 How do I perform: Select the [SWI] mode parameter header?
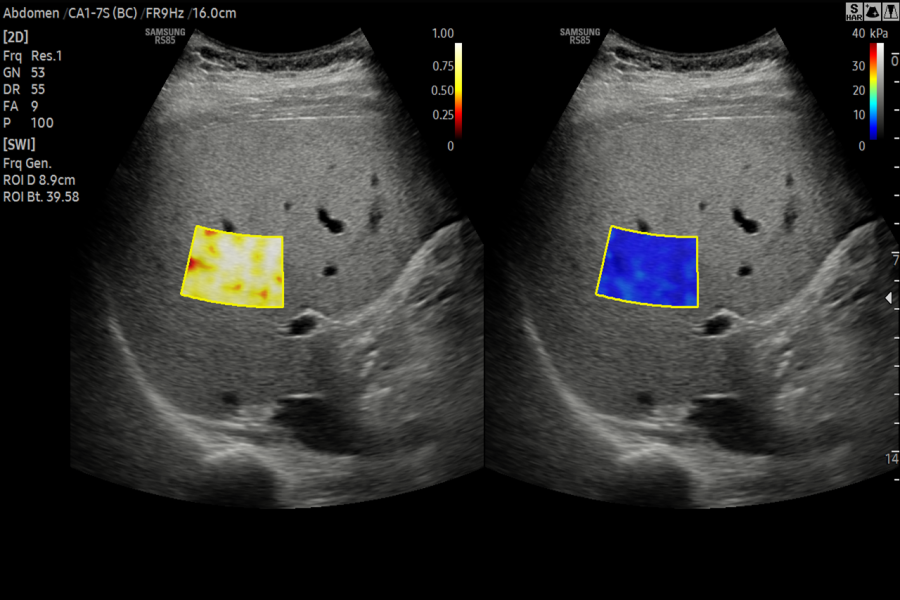tap(19, 144)
